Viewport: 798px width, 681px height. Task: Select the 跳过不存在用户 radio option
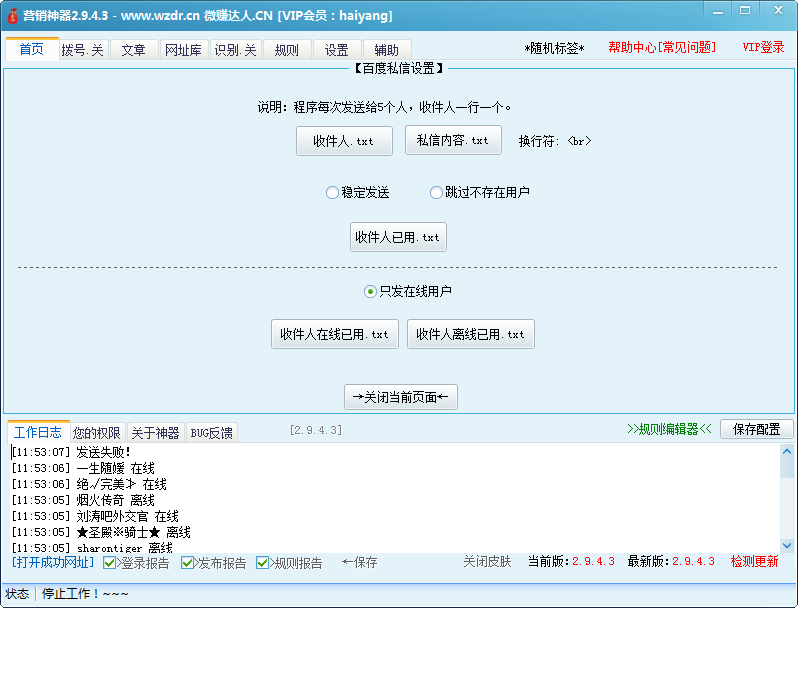pyautogui.click(x=436, y=193)
